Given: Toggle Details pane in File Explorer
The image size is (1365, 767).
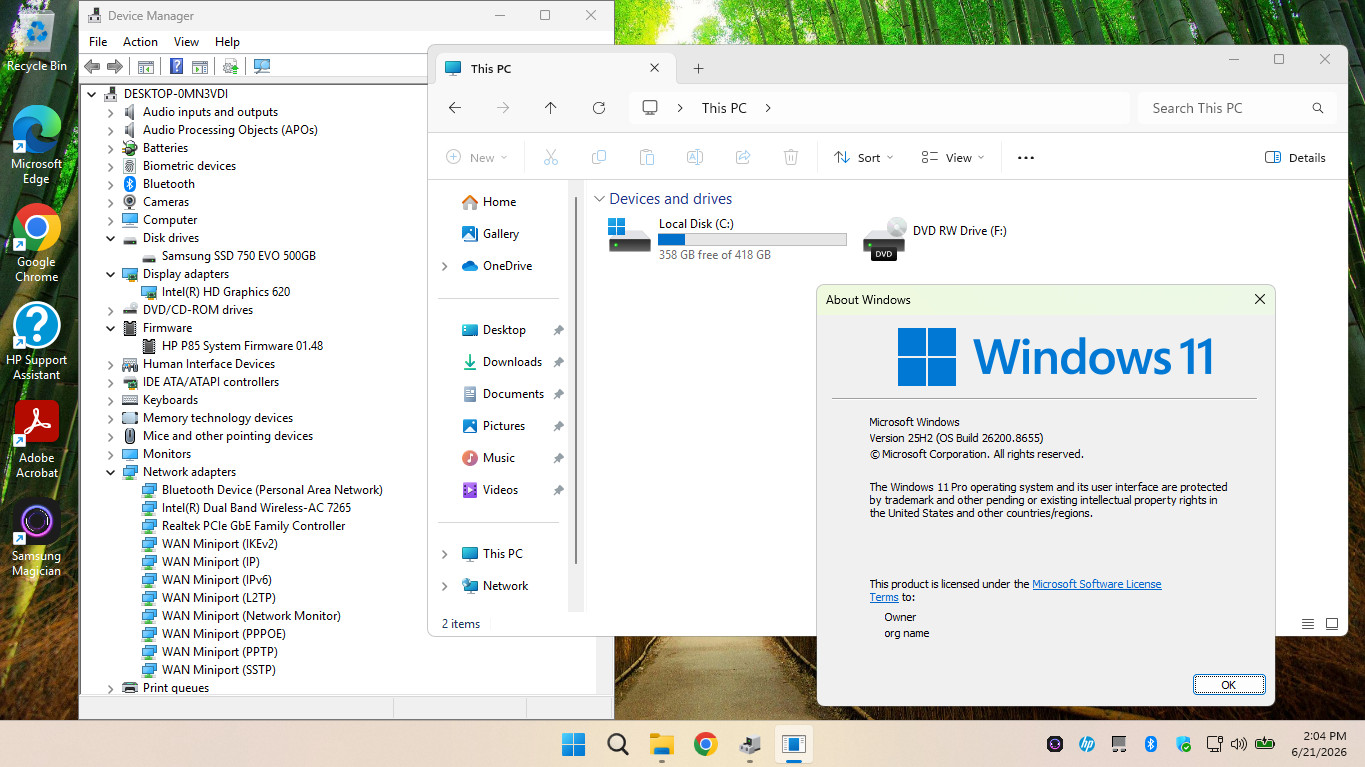Looking at the screenshot, I should click(1296, 157).
